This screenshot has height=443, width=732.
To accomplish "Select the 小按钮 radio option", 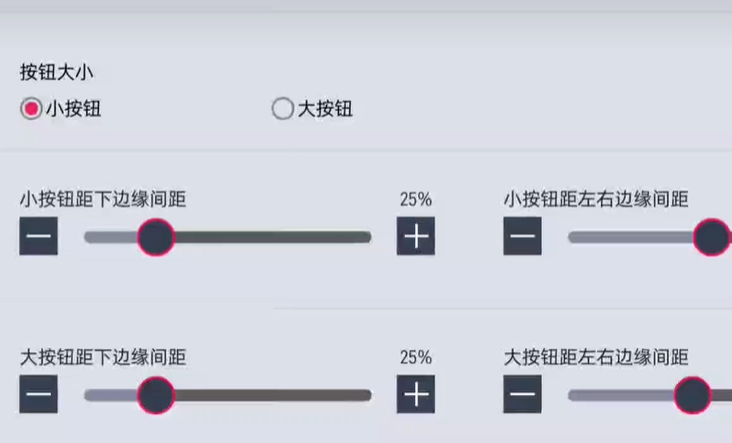I will pos(32,109).
